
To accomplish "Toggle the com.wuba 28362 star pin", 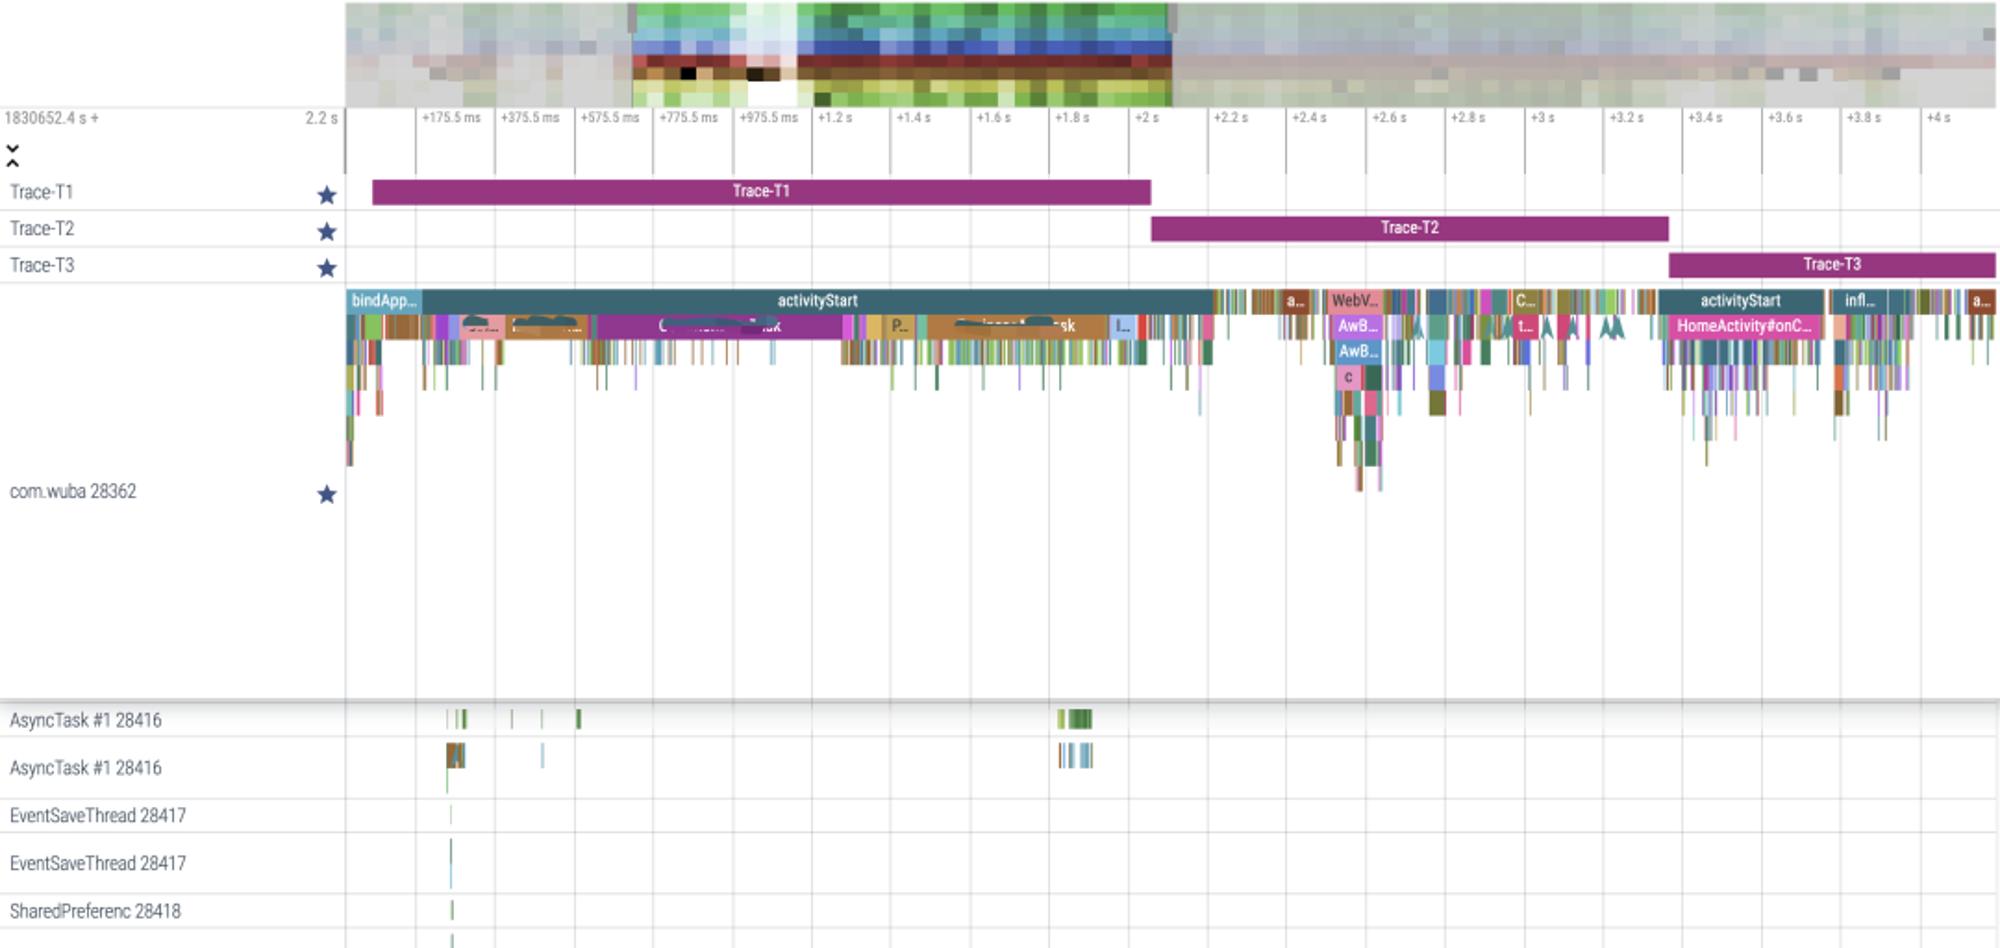I will 326,494.
